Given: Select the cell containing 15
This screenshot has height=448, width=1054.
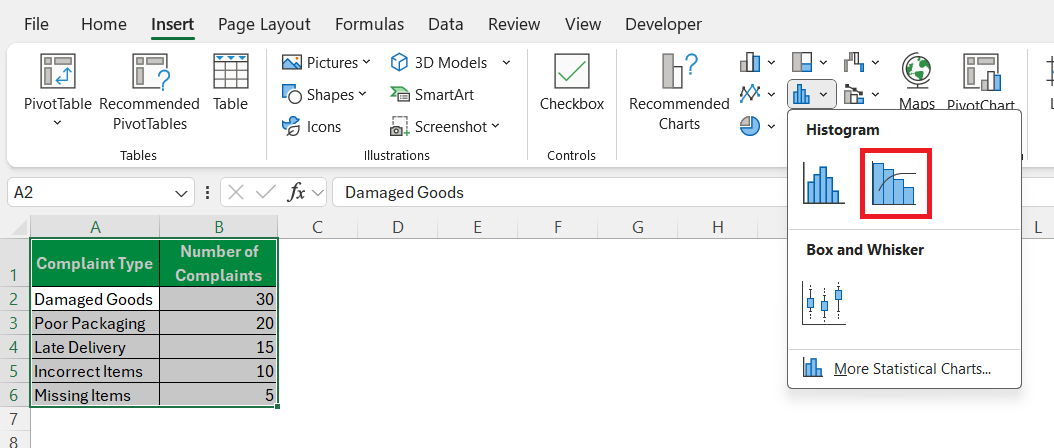Looking at the screenshot, I should pyautogui.click(x=218, y=347).
